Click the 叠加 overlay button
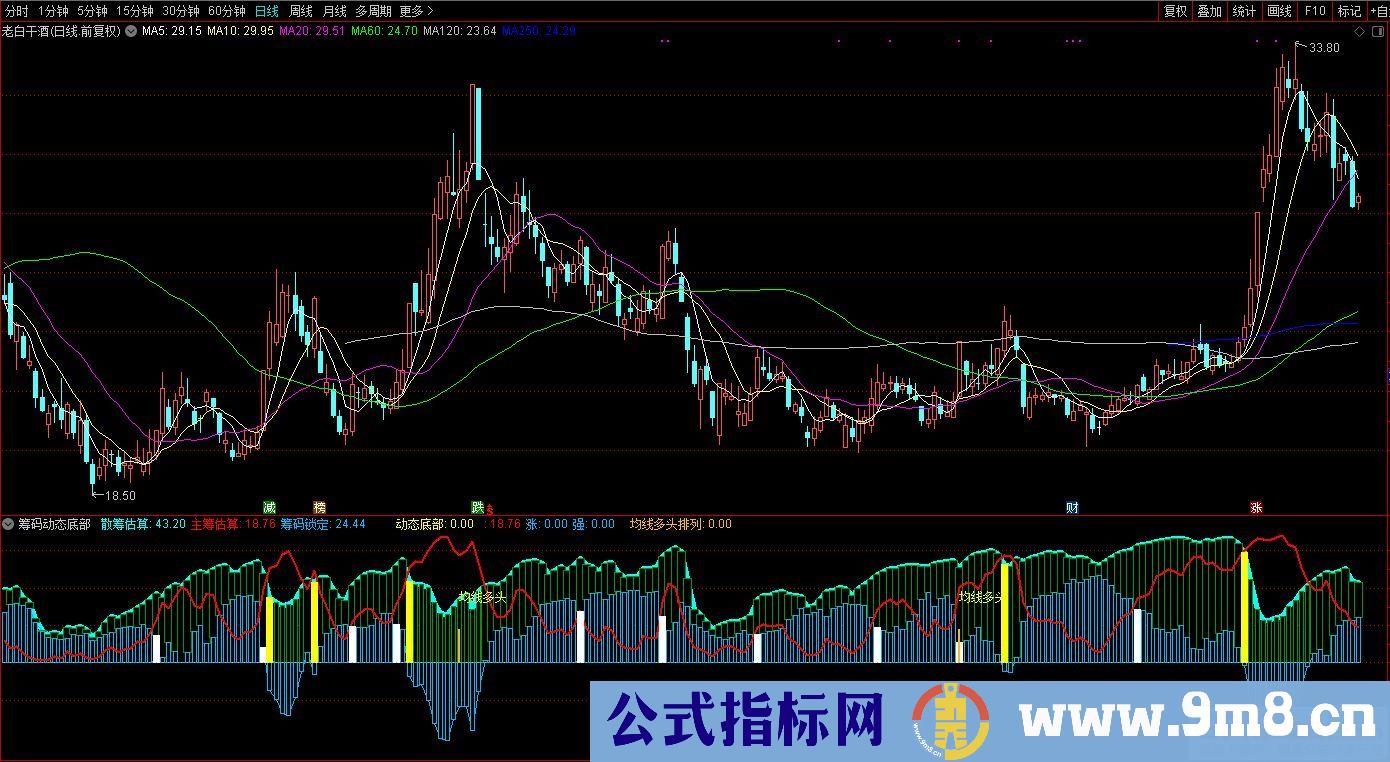Image resolution: width=1390 pixels, height=762 pixels. click(1209, 11)
